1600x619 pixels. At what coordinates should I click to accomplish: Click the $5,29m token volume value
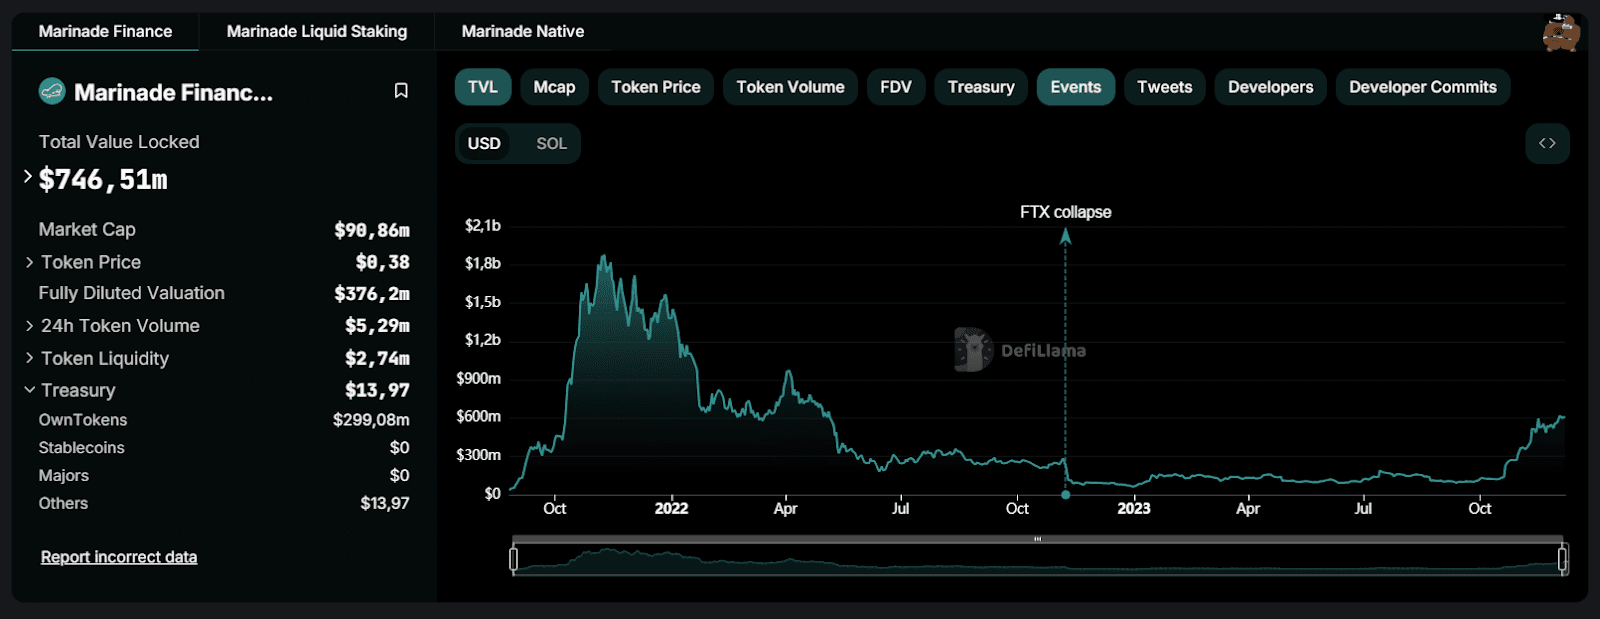[377, 326]
